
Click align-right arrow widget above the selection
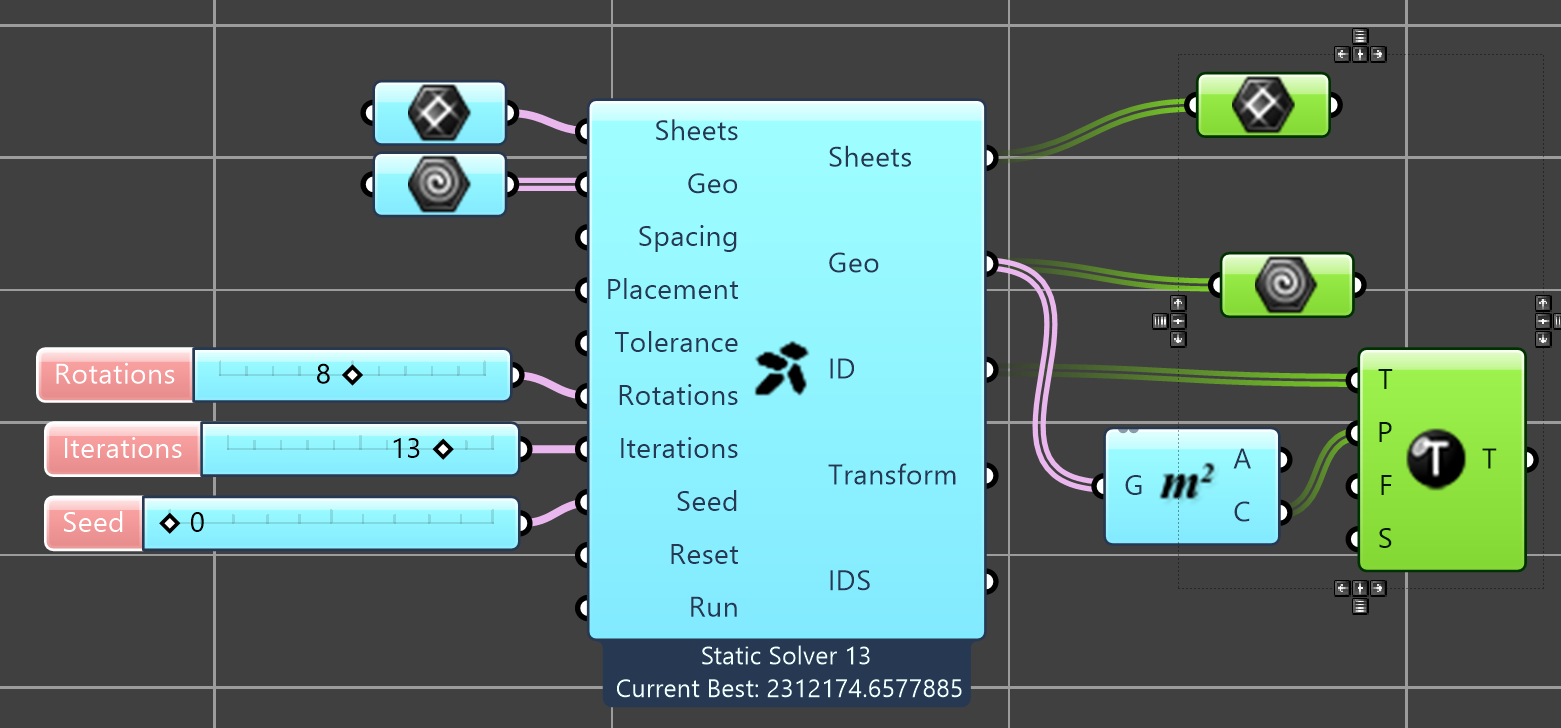(x=1378, y=54)
